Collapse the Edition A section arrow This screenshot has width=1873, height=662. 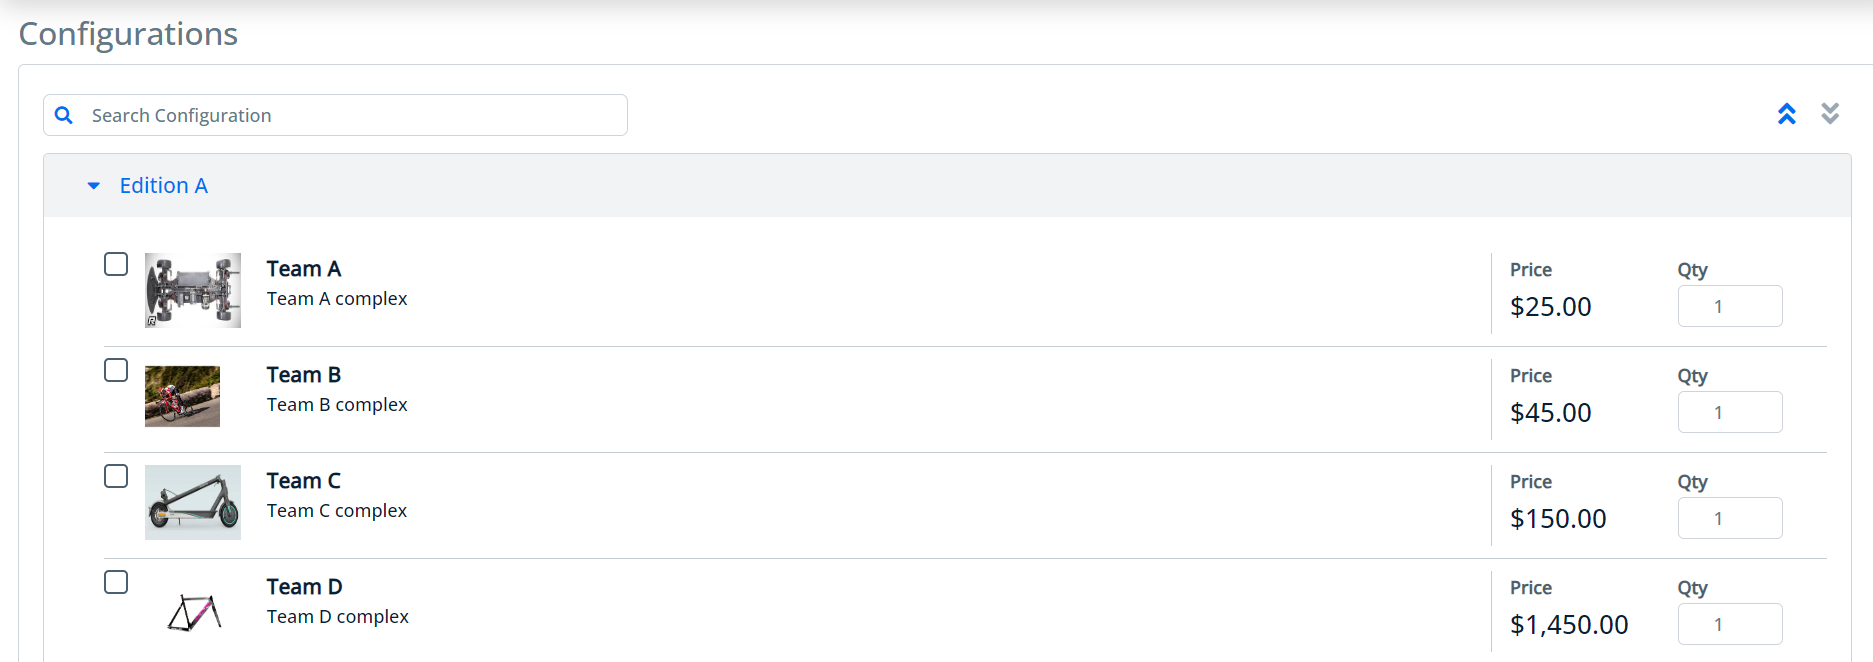[94, 186]
